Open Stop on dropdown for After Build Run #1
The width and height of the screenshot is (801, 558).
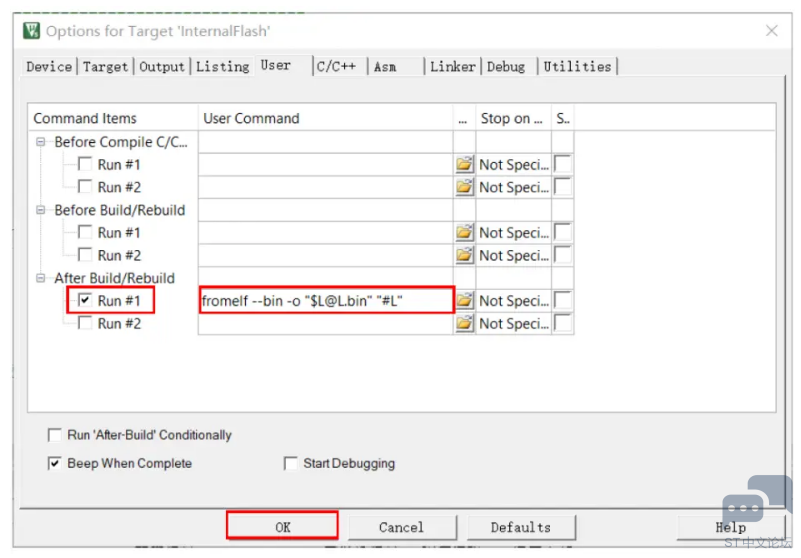[513, 300]
